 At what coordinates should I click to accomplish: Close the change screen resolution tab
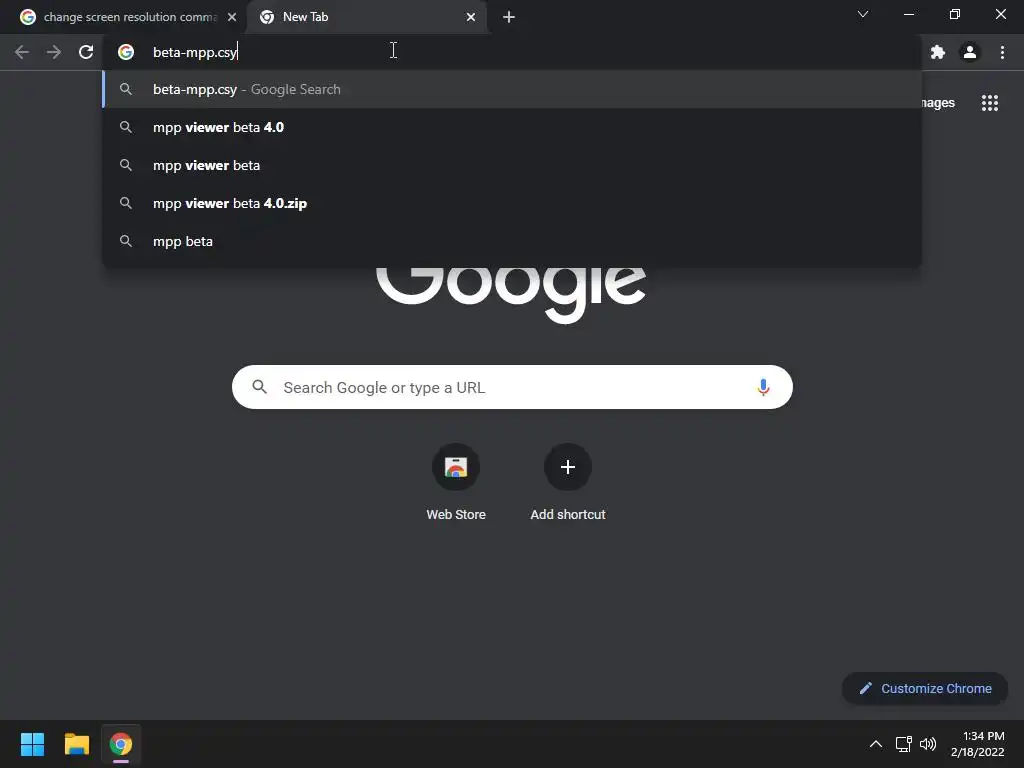232,17
